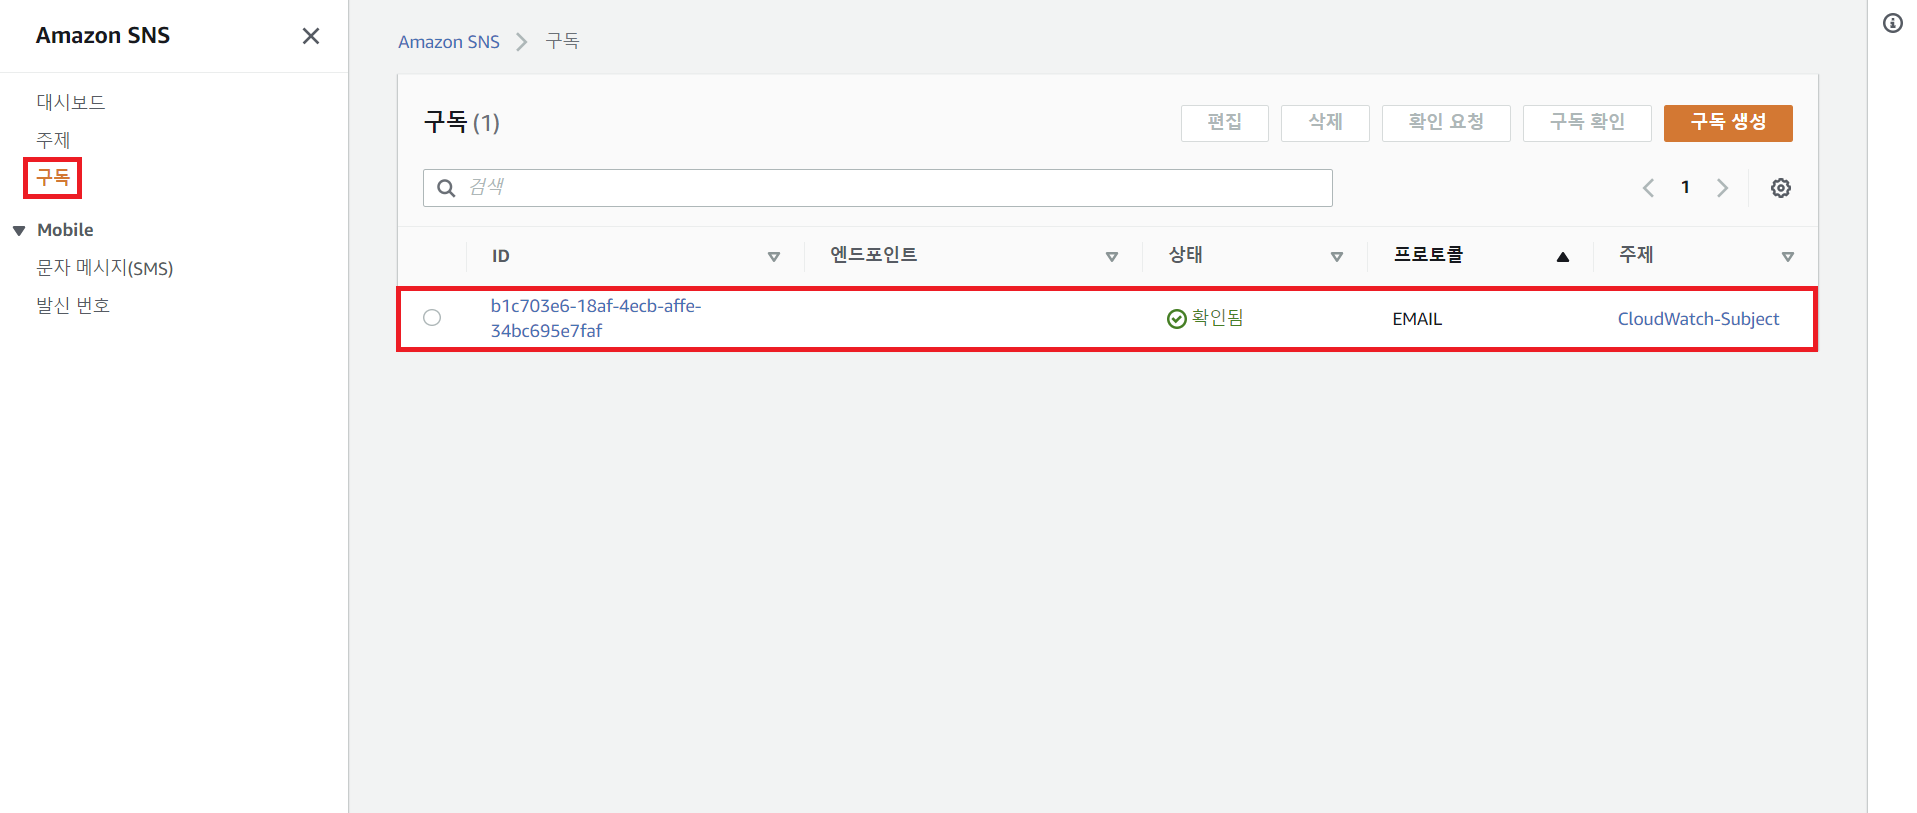Click the 구독 (1) heading

(x=462, y=122)
